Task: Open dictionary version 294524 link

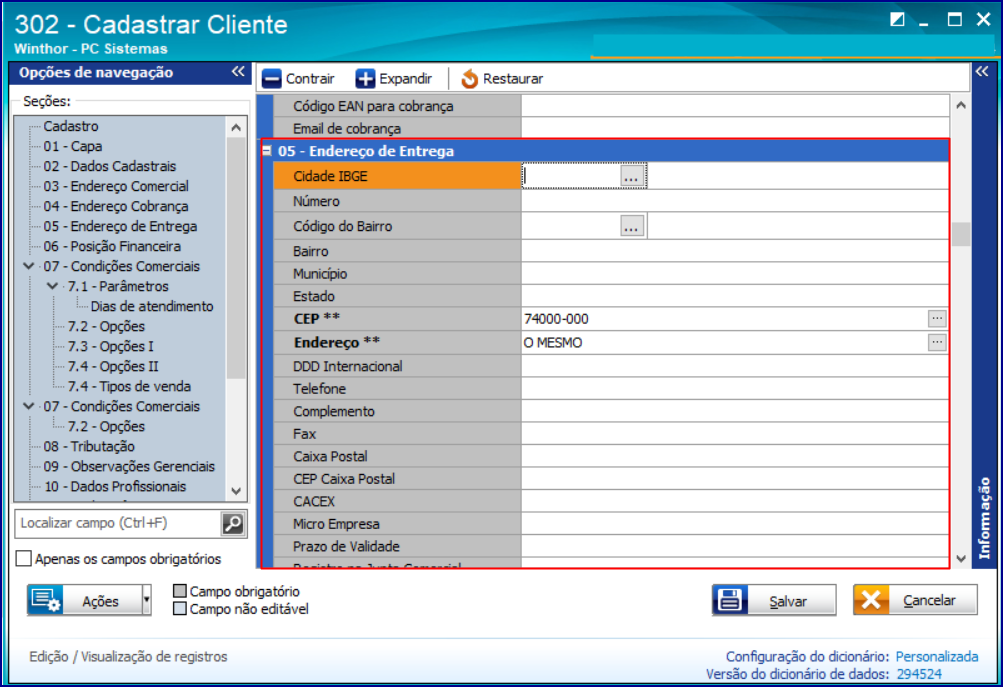Action: point(919,674)
